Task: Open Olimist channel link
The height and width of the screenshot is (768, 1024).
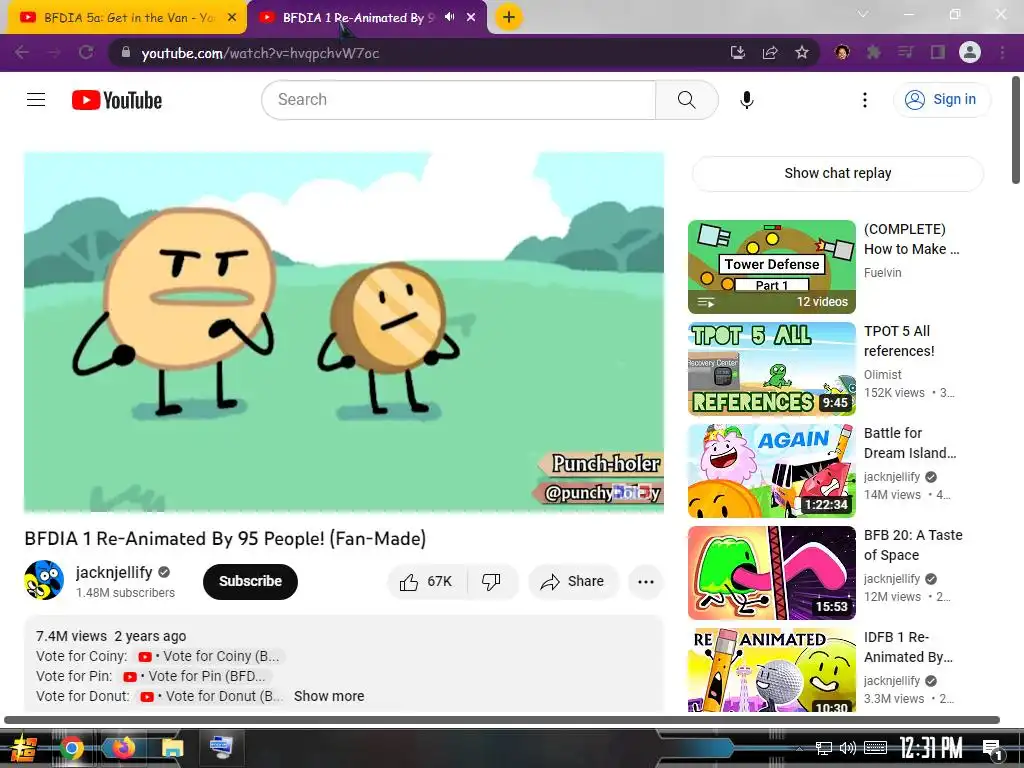Action: pyautogui.click(x=882, y=374)
